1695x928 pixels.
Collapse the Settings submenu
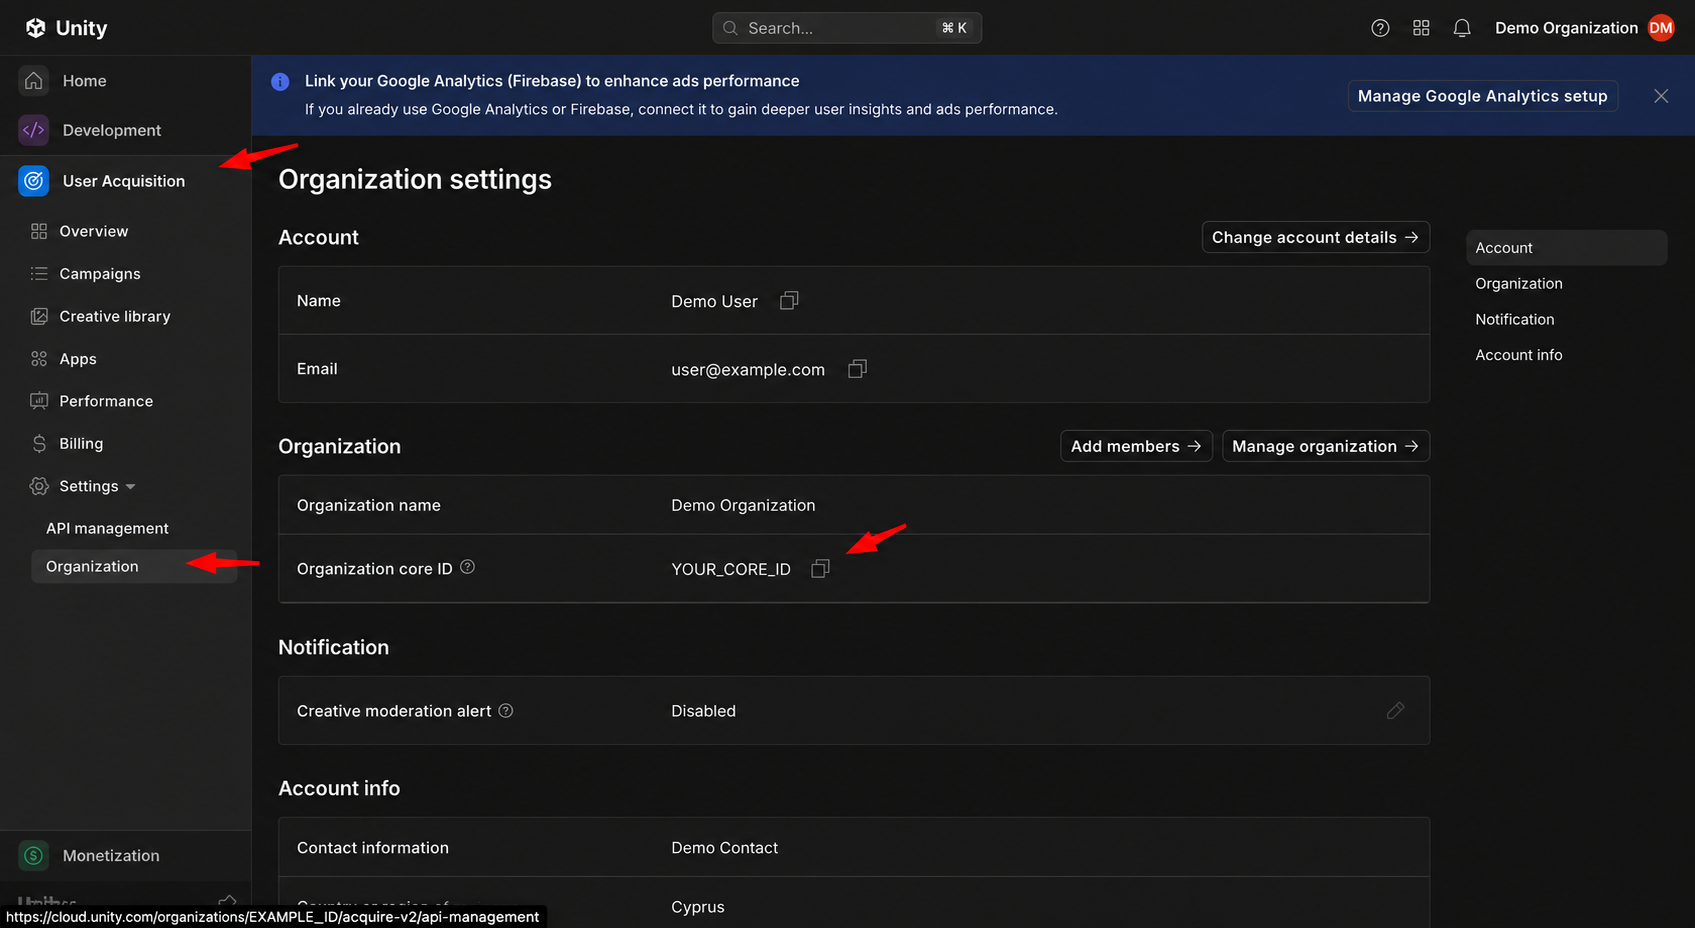(x=130, y=487)
